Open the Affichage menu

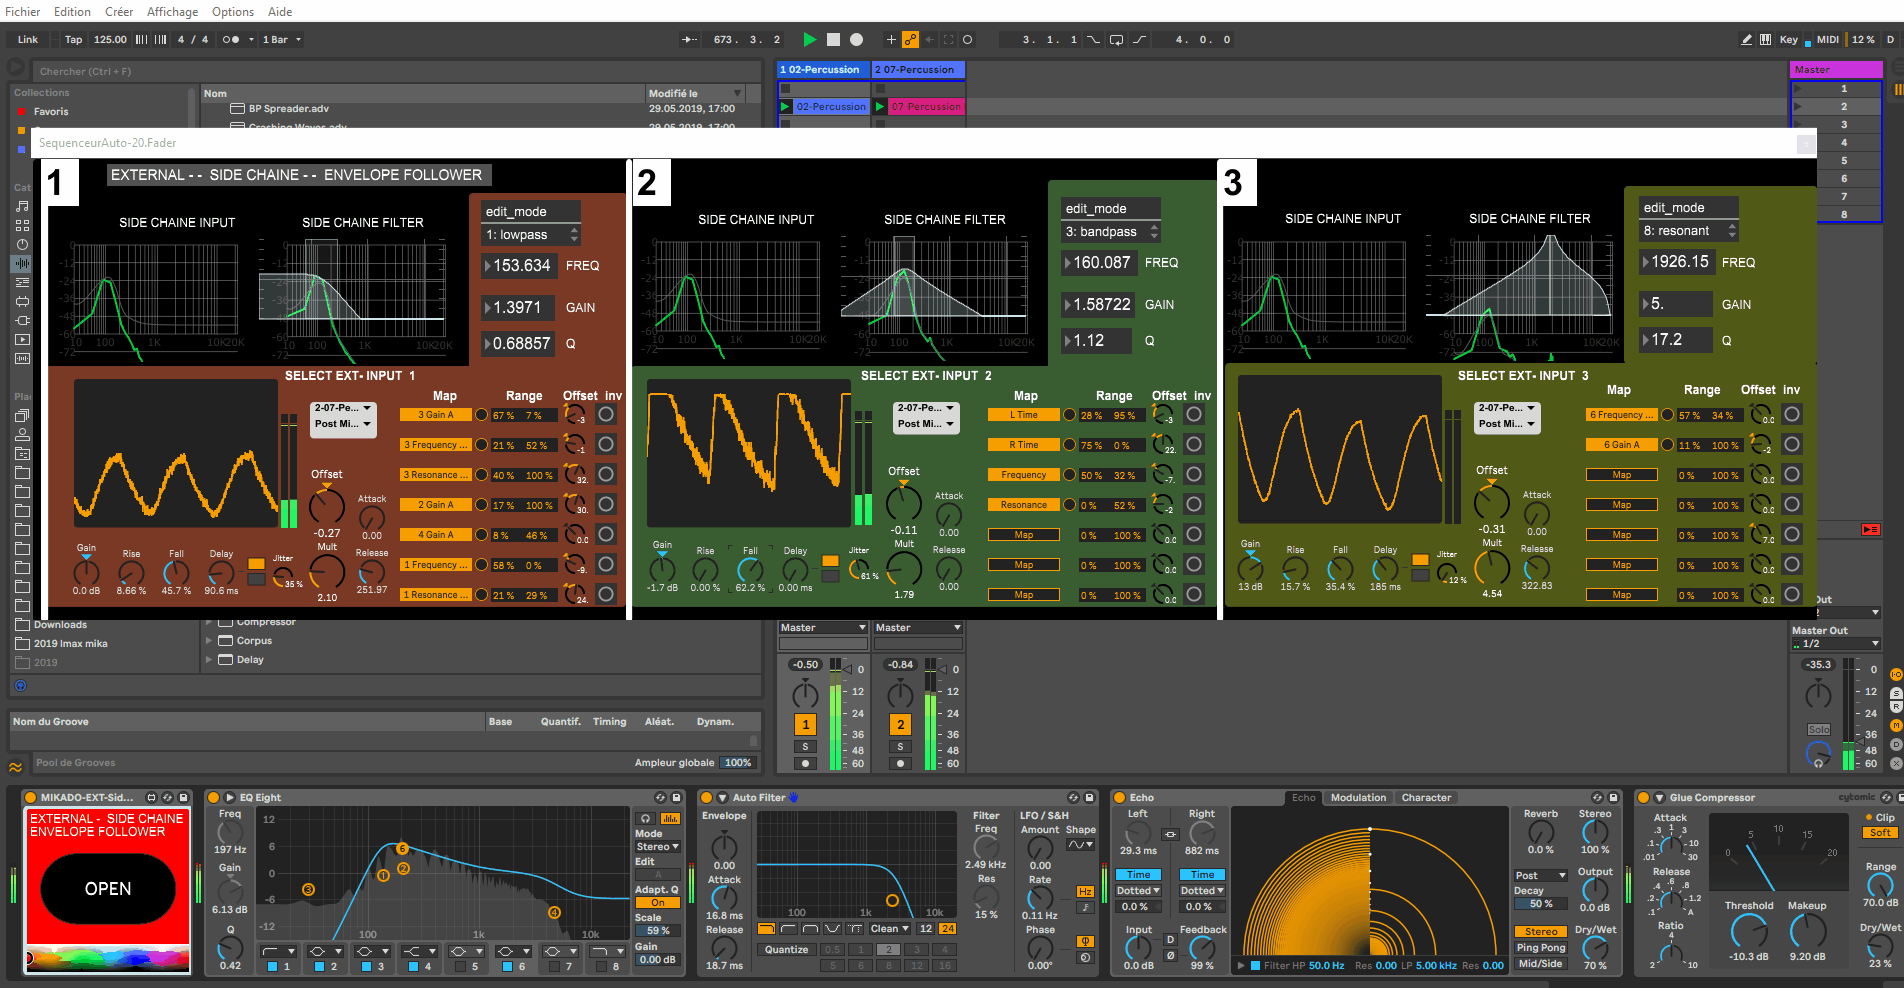pyautogui.click(x=172, y=12)
